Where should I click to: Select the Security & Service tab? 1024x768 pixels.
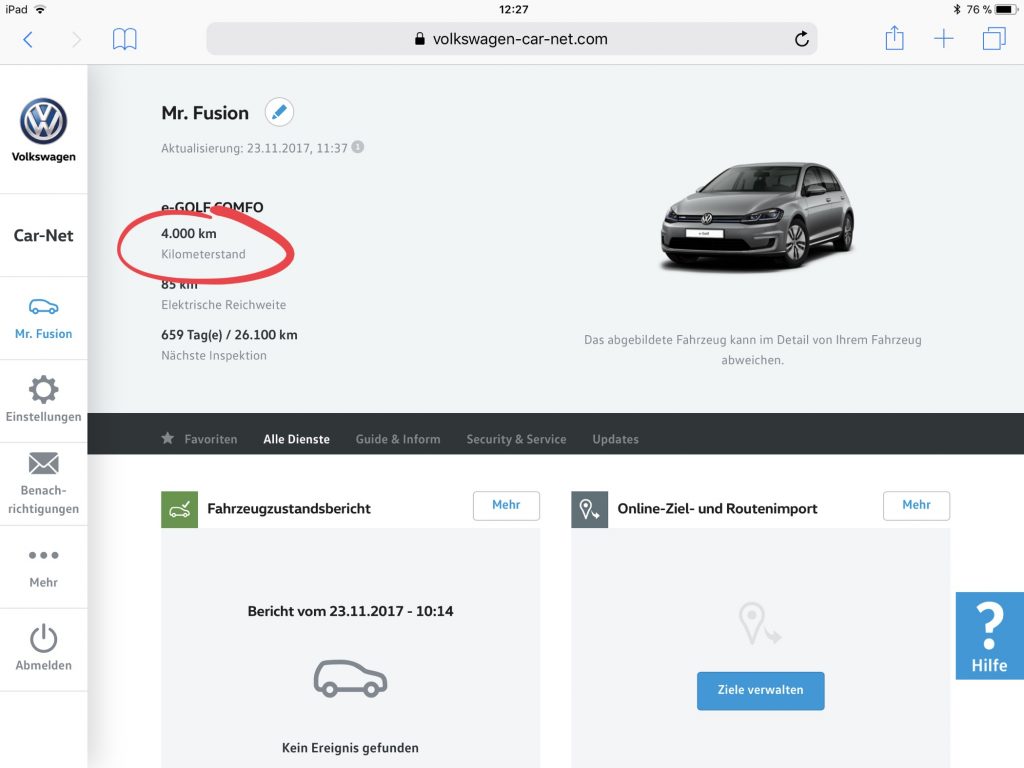point(516,439)
